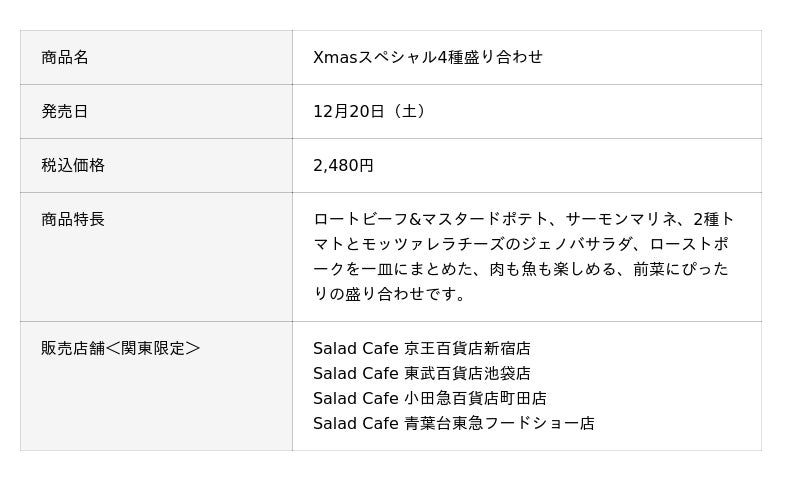Click the モッツァレラチーズ text
The height and width of the screenshot is (481, 800).
pos(440,245)
